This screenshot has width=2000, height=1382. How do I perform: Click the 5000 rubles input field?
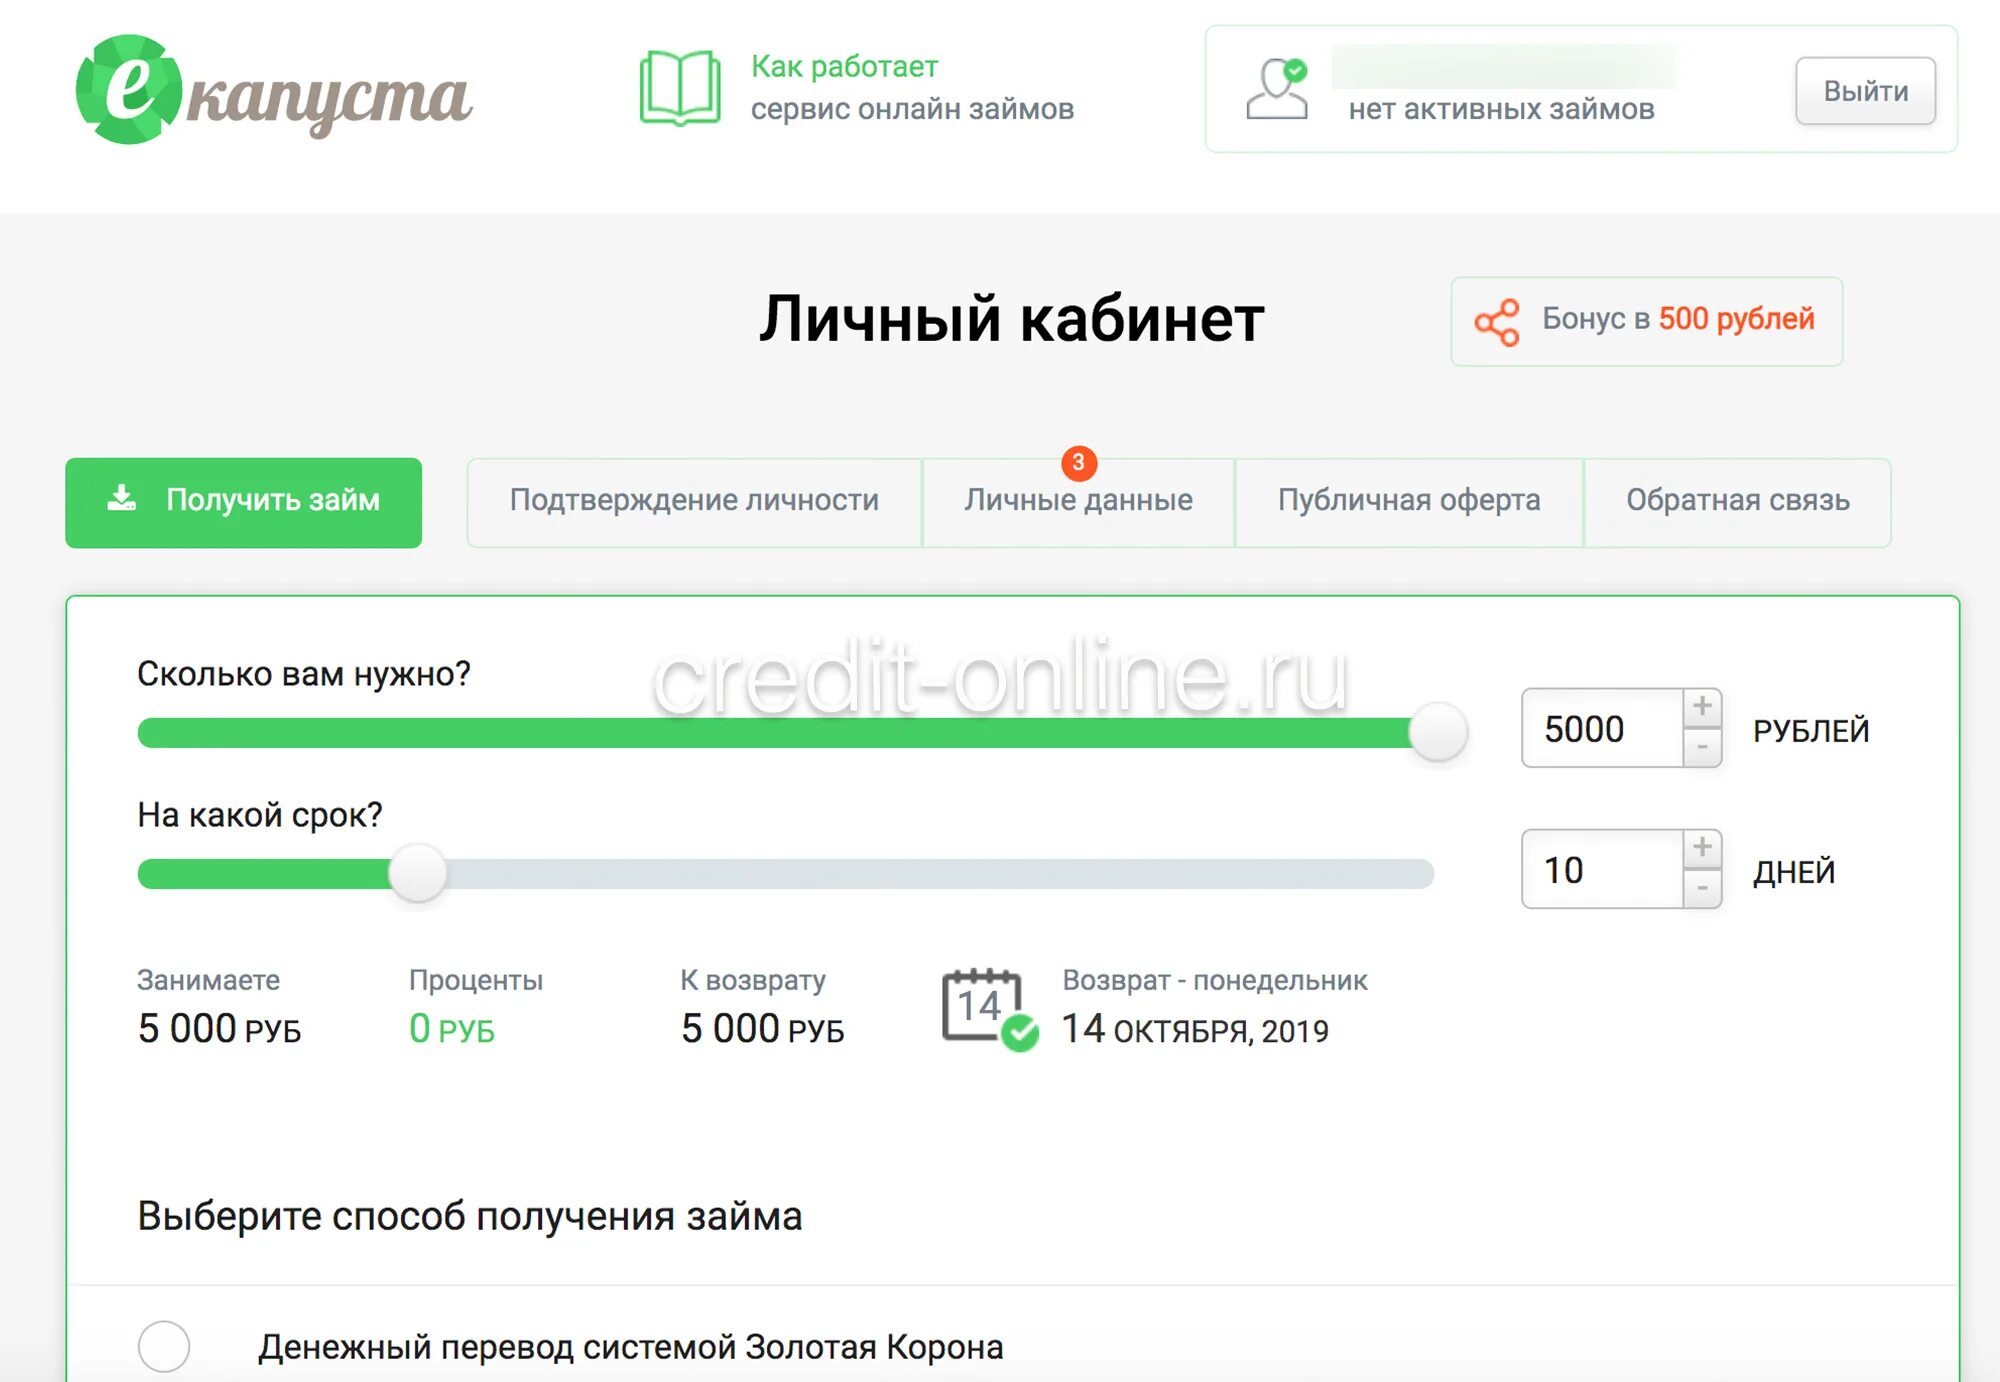click(x=1602, y=728)
